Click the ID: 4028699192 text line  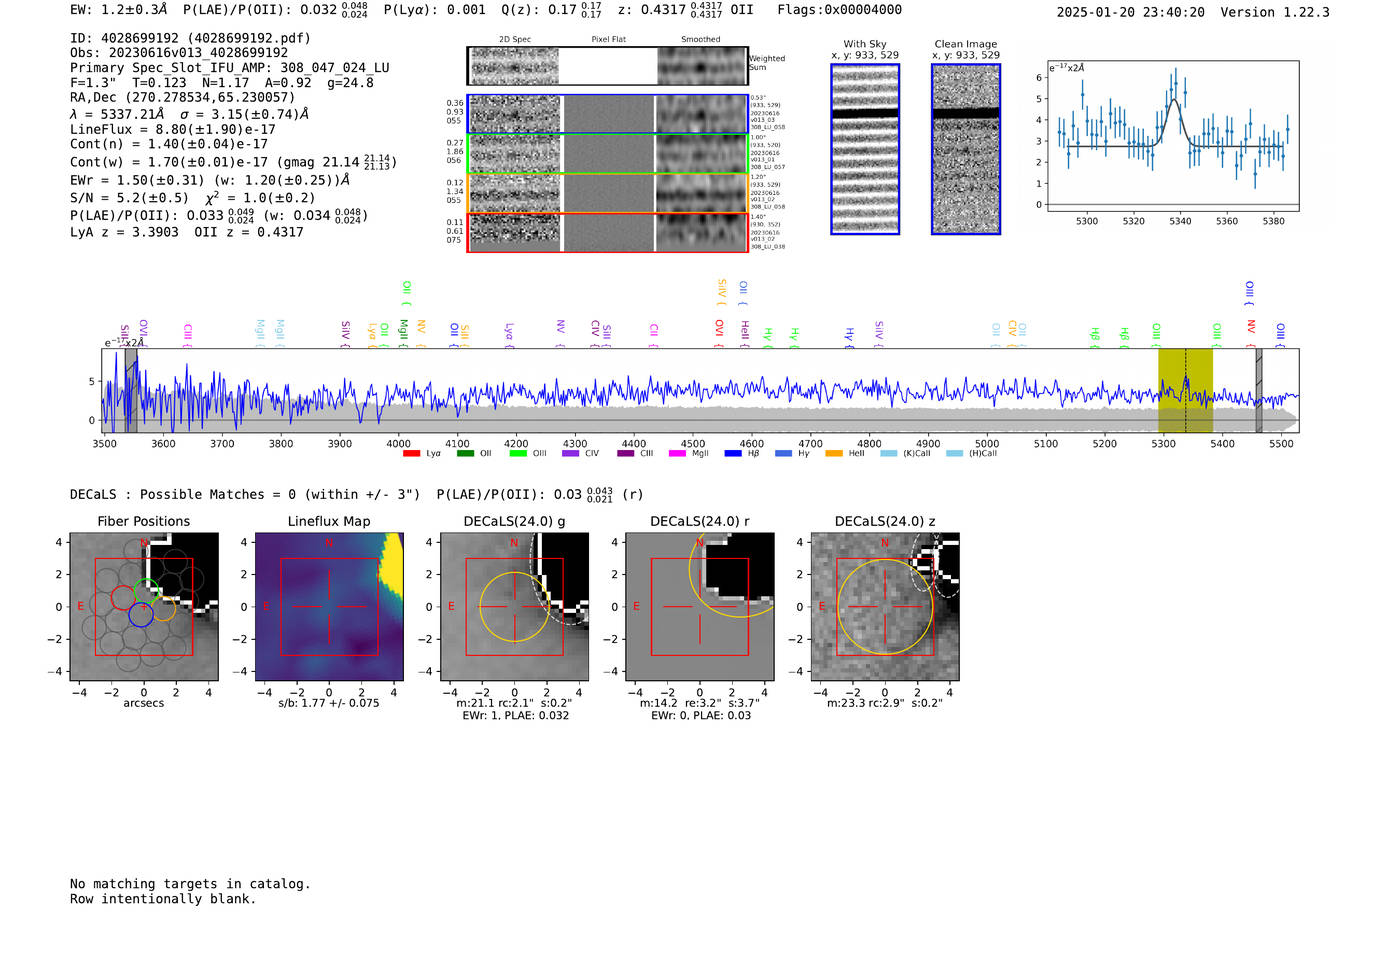point(190,38)
